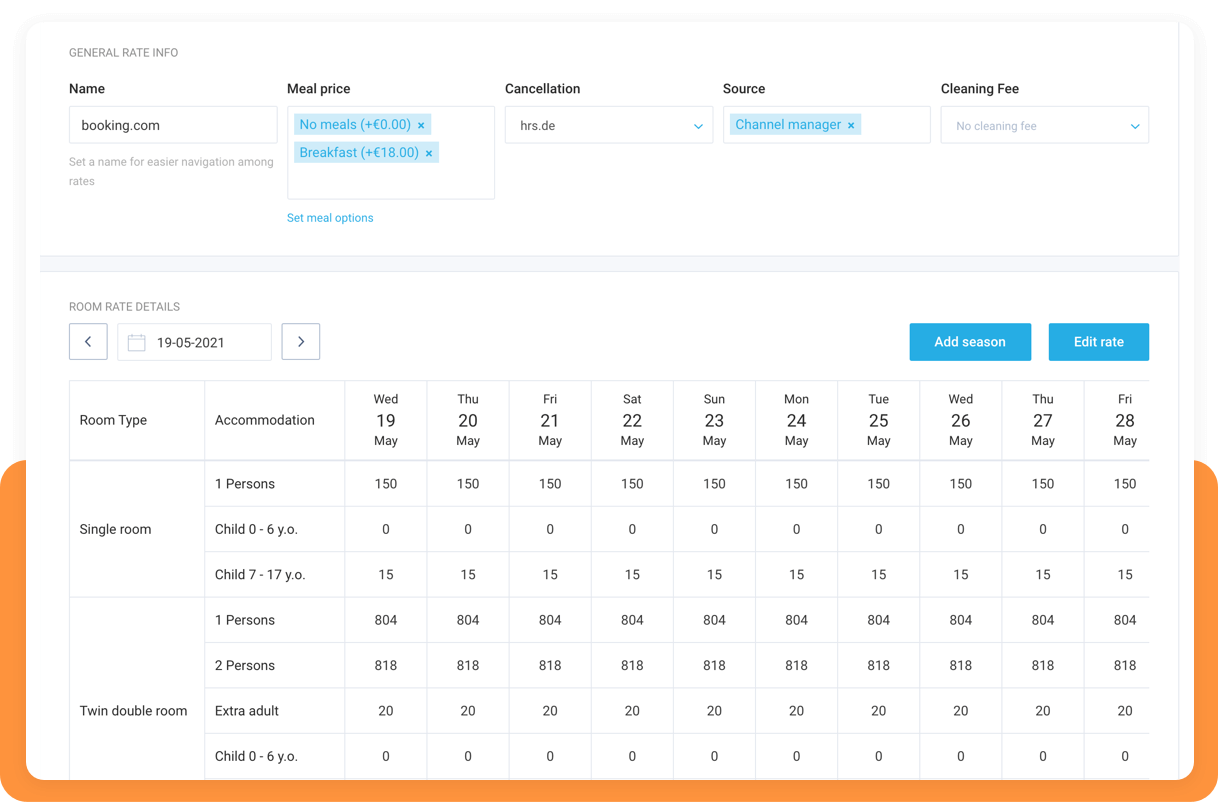Remove the "Breakfast (+€18.00)" meal tag
Viewport: 1218px width, 802px height.
tap(428, 152)
